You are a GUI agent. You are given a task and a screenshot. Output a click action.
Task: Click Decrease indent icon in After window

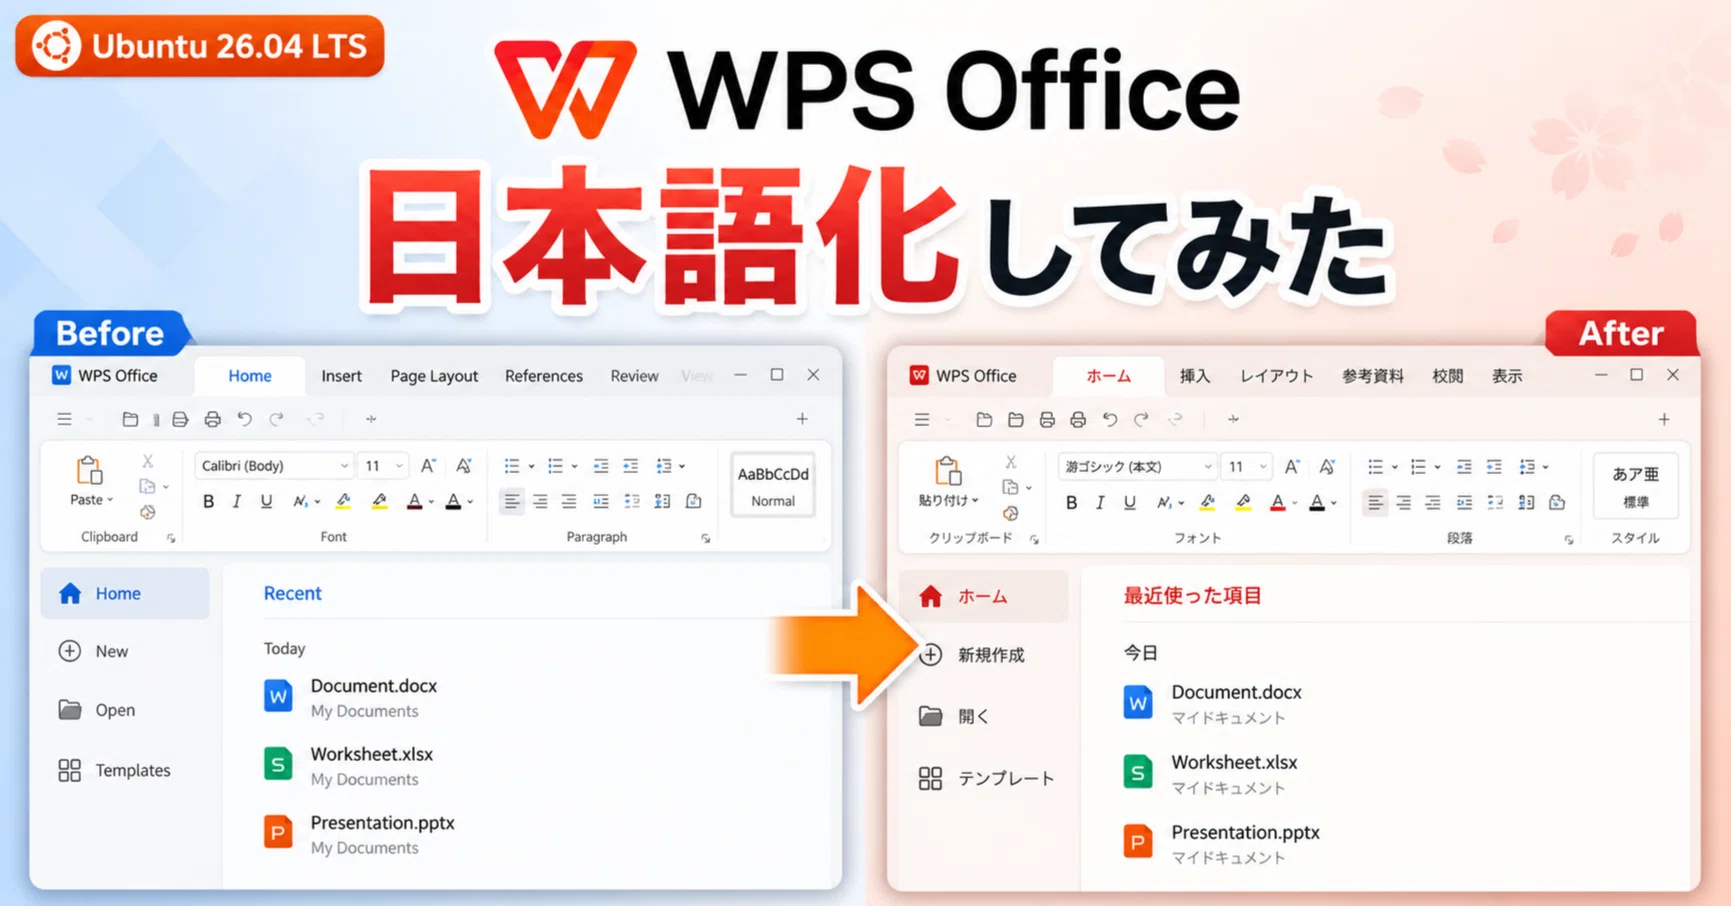pos(1464,467)
